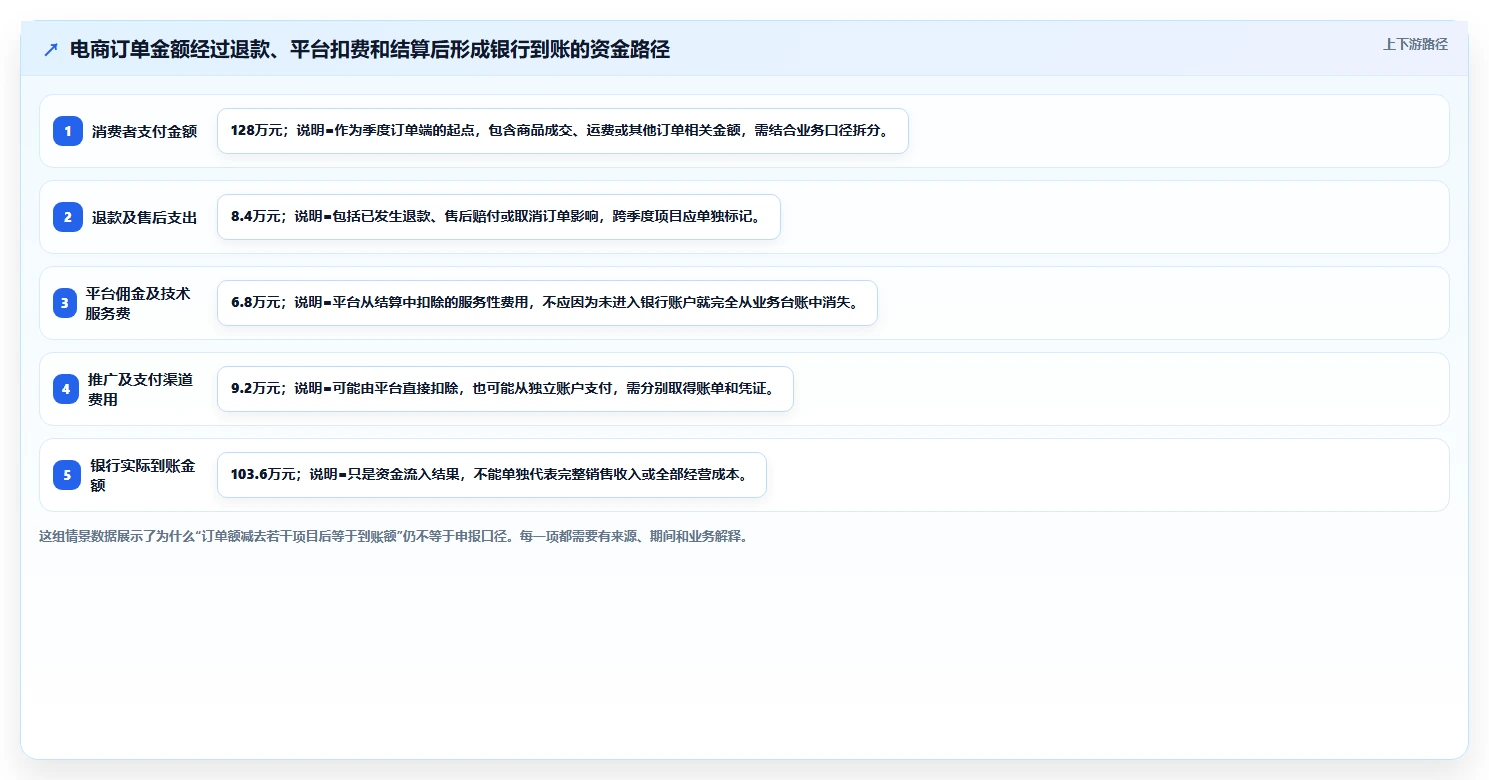Select step badge 4 for 推广及支付渠道费用
Screen dimensions: 1489x780
tap(65, 389)
